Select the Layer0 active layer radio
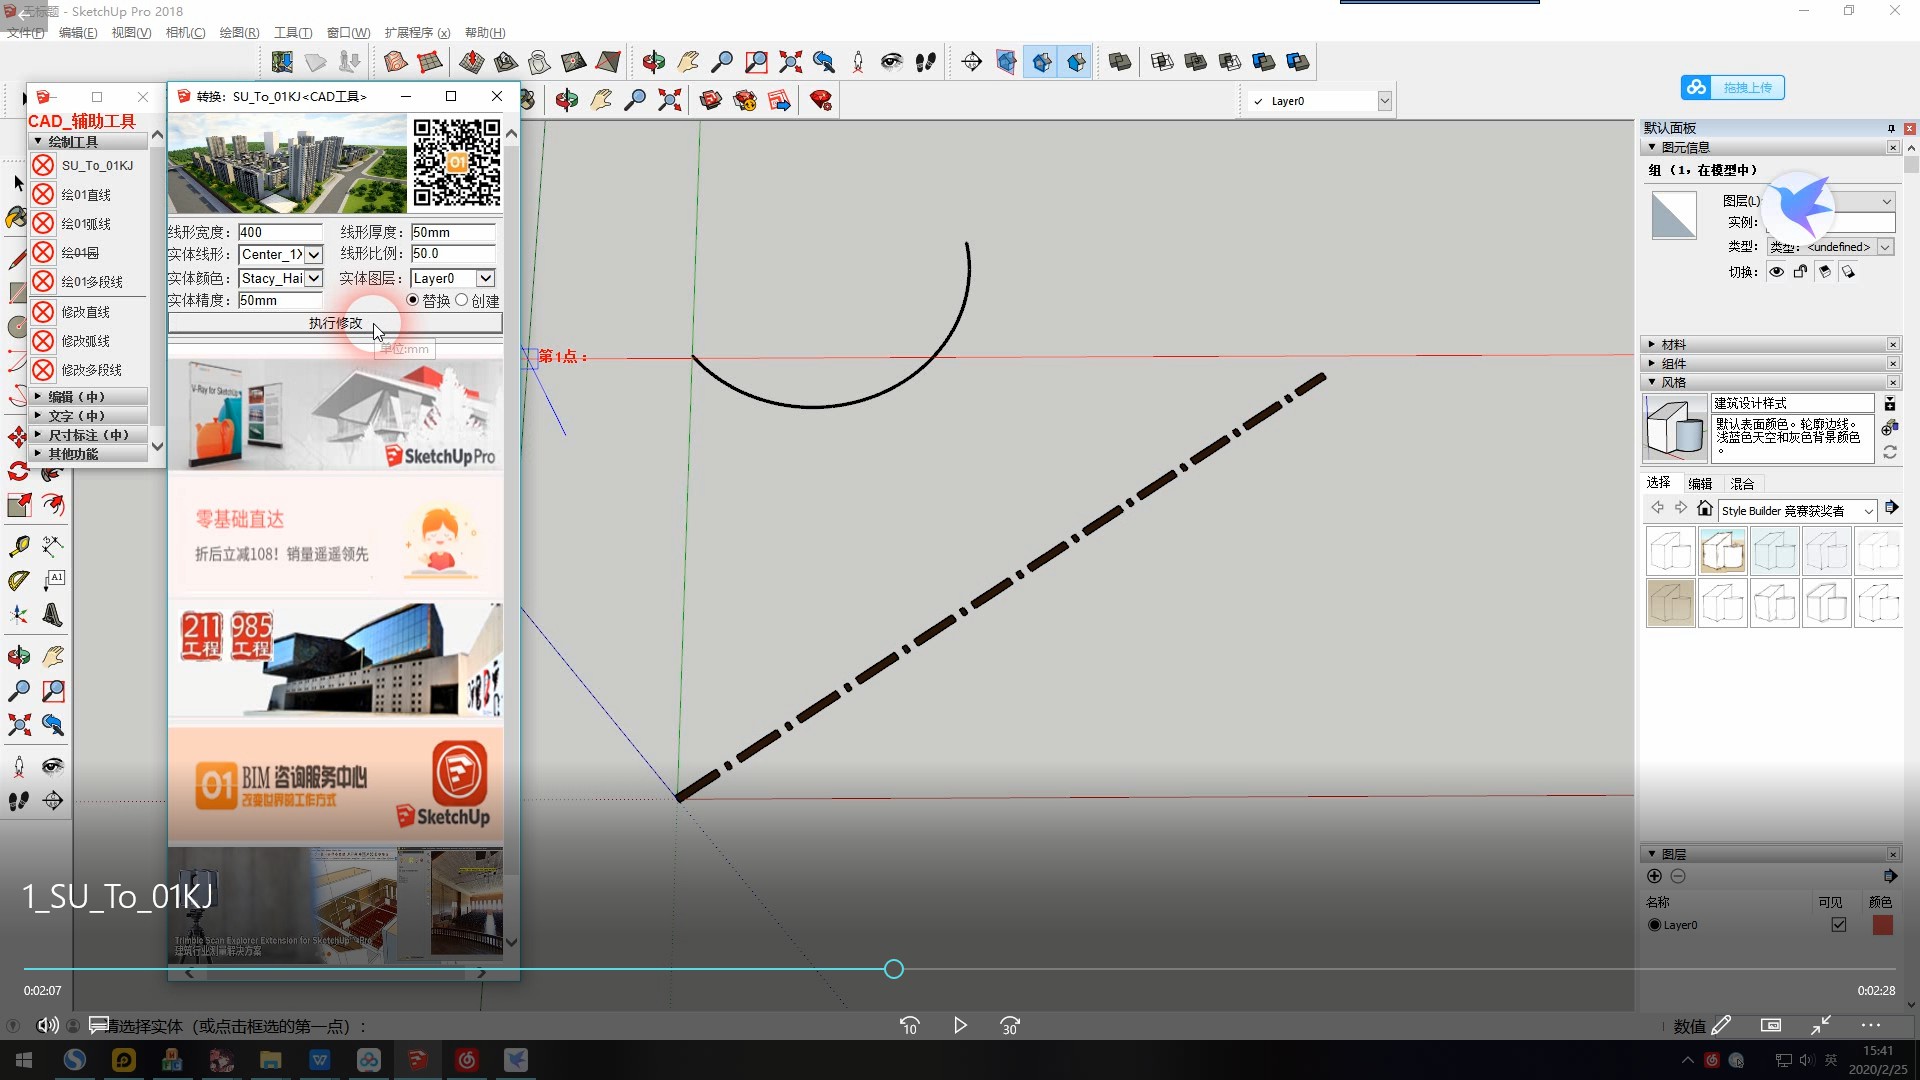The width and height of the screenshot is (1920, 1080). (x=1654, y=925)
